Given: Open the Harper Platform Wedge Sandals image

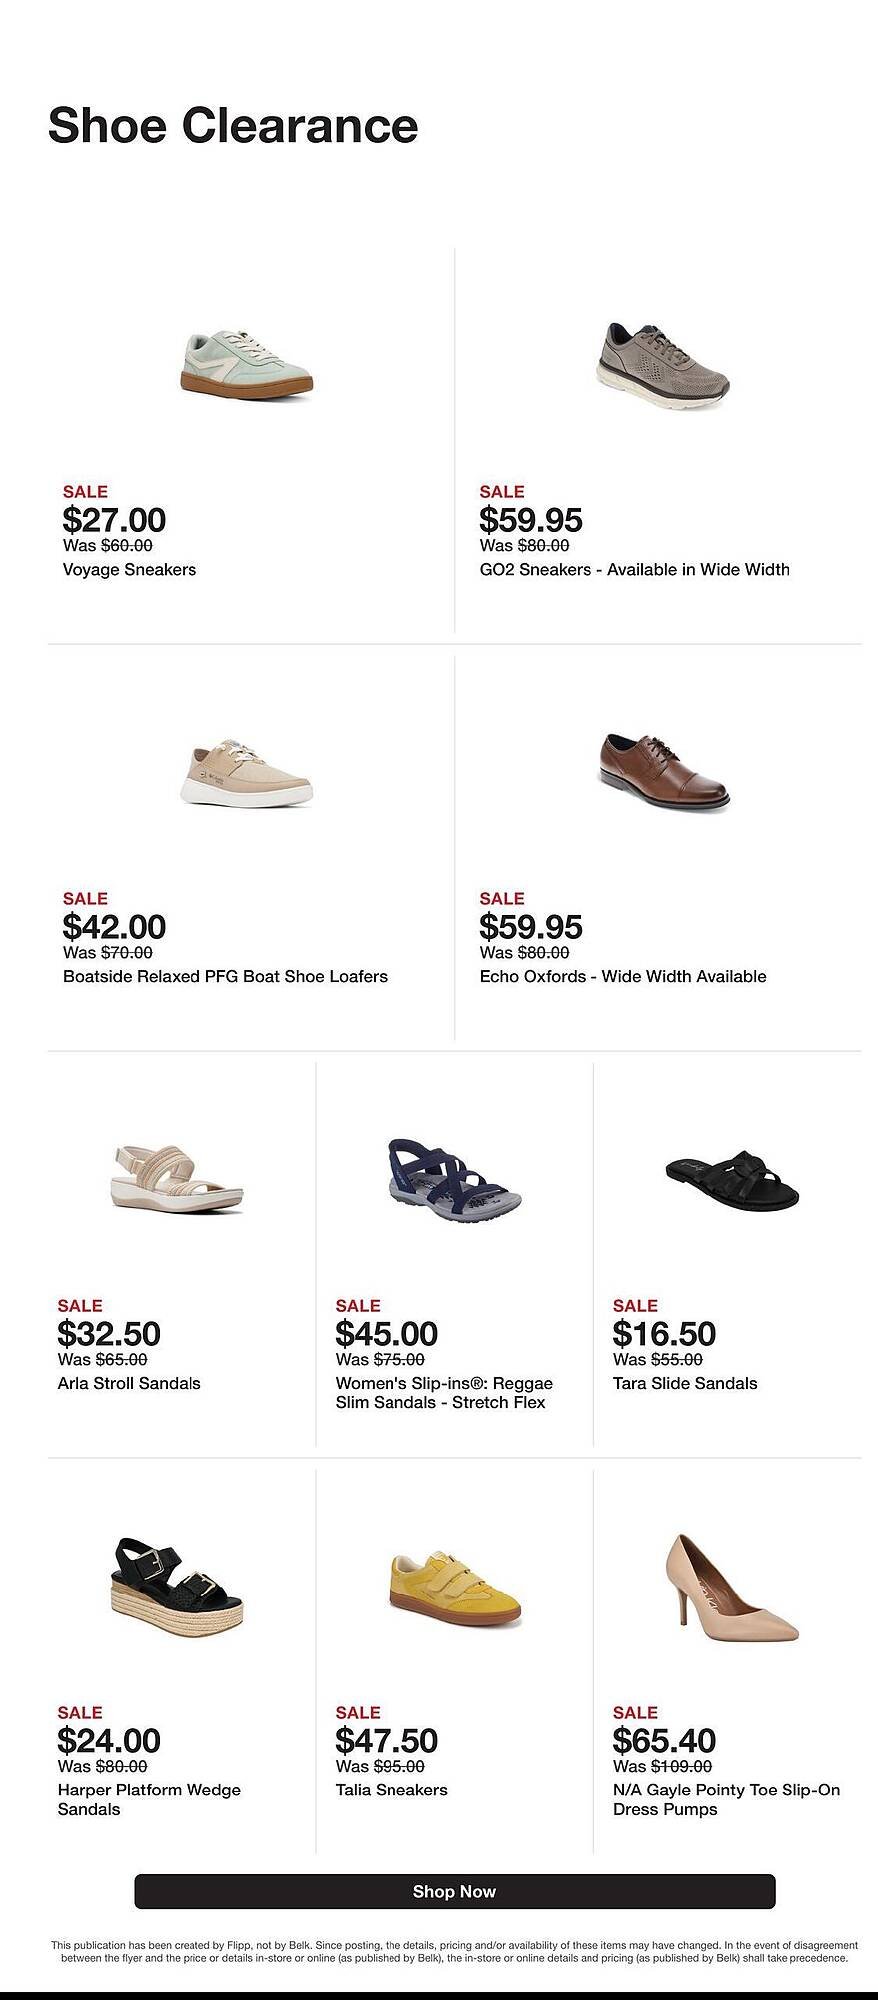Looking at the screenshot, I should point(176,1586).
